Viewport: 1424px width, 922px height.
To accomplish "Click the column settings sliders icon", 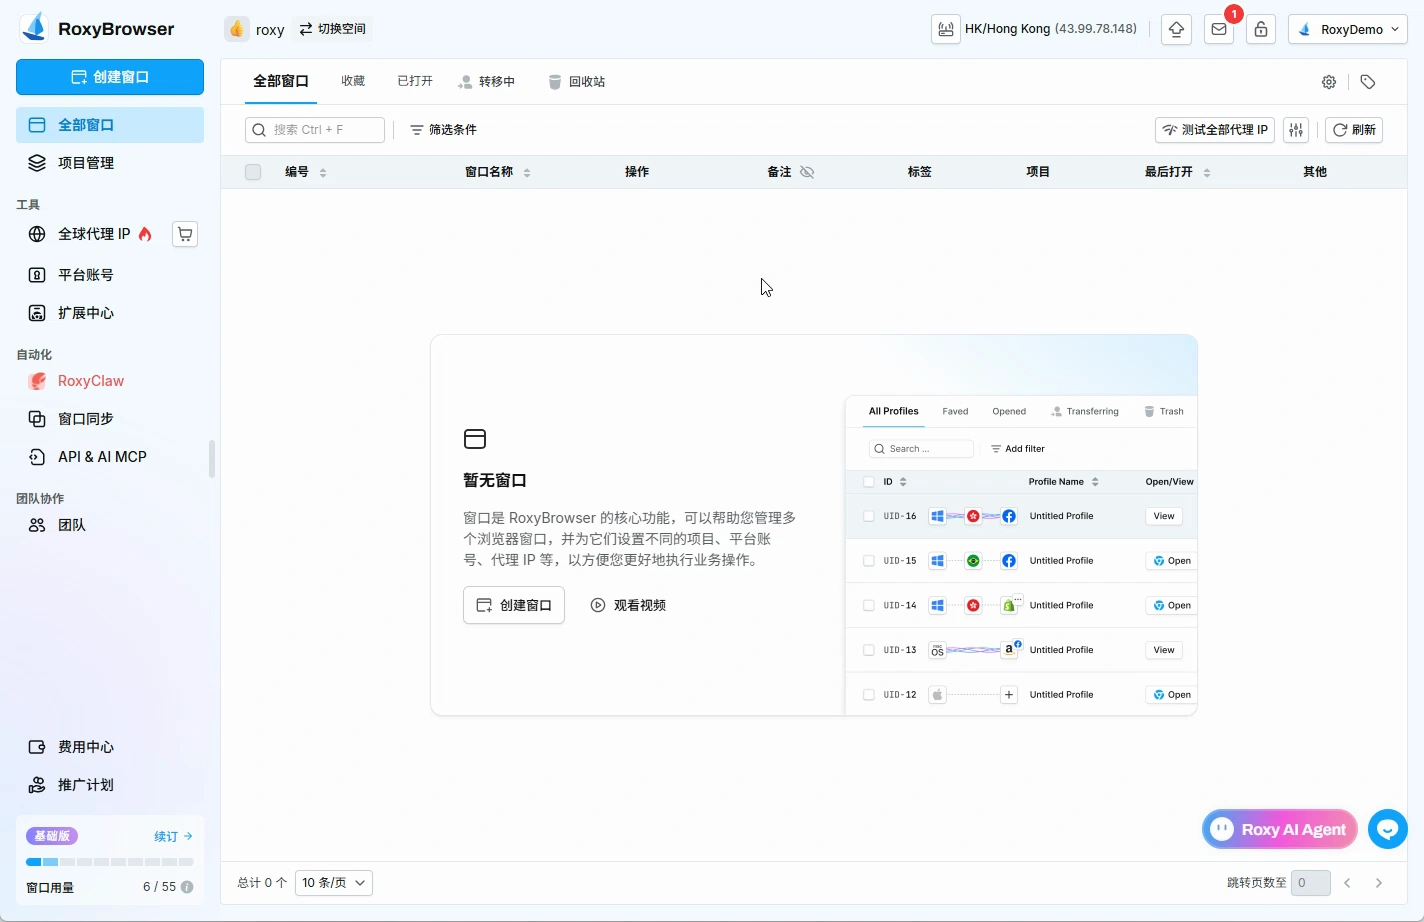I will [x=1296, y=130].
